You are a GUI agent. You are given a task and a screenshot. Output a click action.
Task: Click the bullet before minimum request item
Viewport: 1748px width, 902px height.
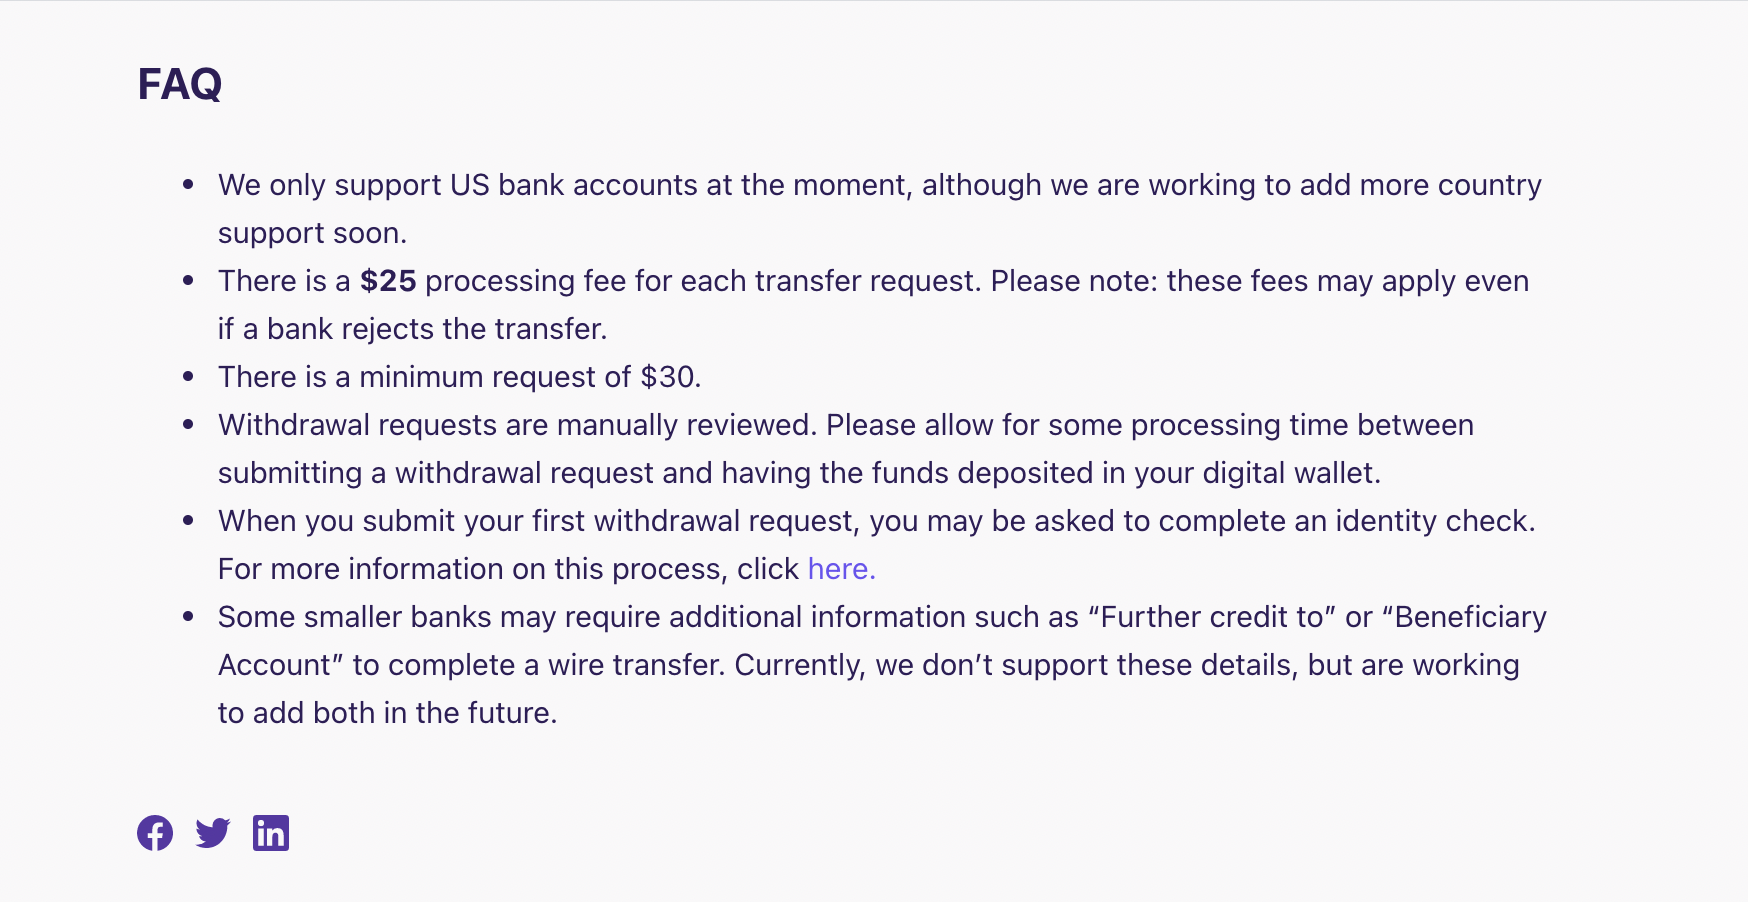click(188, 377)
